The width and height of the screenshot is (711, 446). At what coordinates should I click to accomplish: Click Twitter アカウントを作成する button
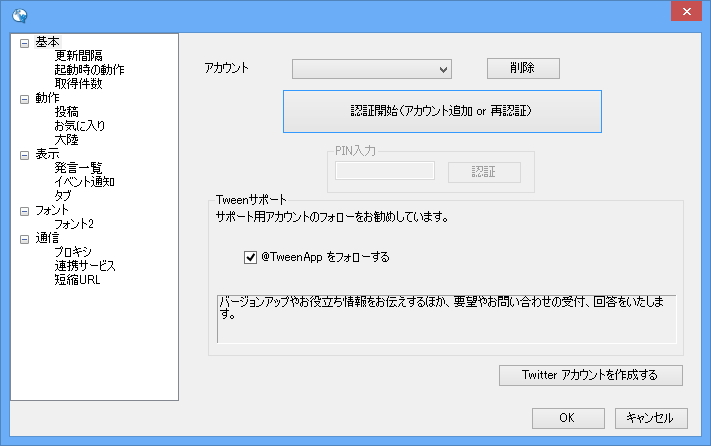click(x=590, y=375)
